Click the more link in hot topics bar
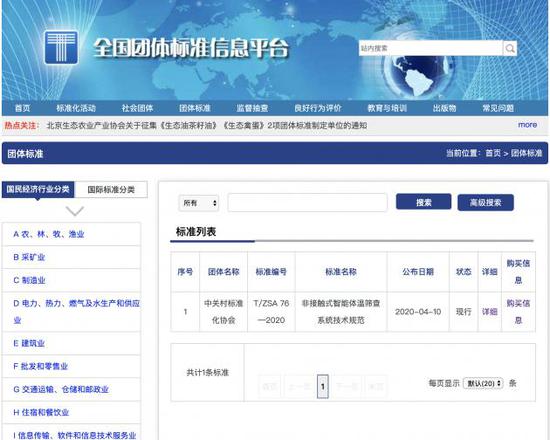This screenshot has height=440, width=550. coord(527,125)
